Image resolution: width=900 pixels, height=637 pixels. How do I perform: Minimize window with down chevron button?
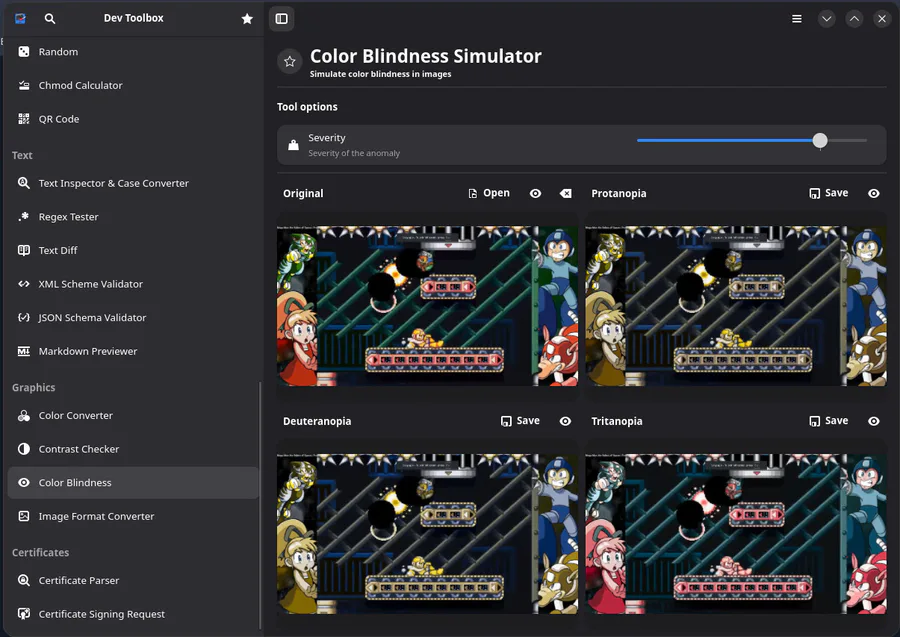827,19
